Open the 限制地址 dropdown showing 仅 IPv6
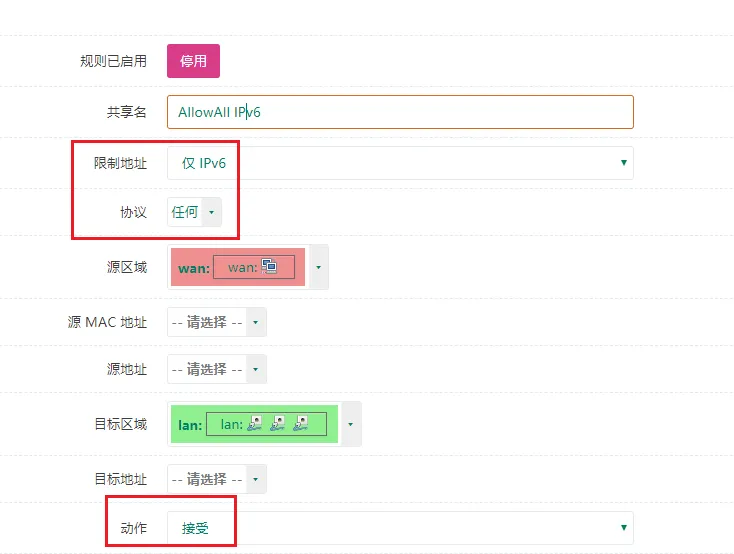Screen dimensions: 734x554 (x=400, y=162)
